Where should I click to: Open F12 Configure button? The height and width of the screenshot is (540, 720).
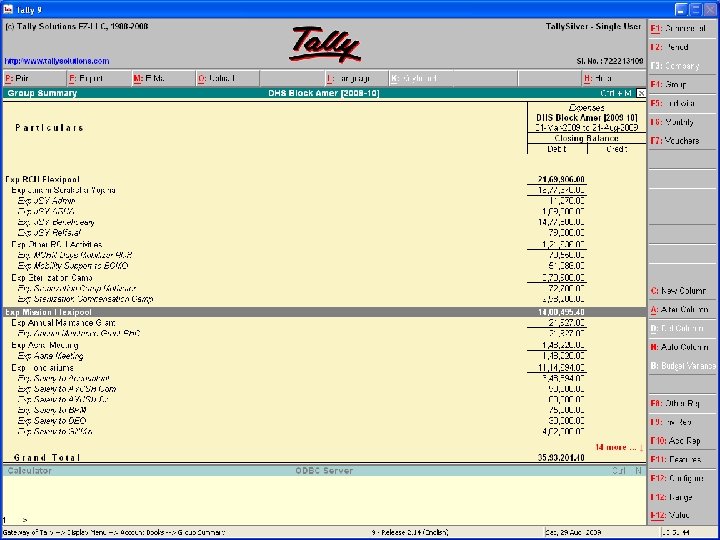(x=682, y=478)
